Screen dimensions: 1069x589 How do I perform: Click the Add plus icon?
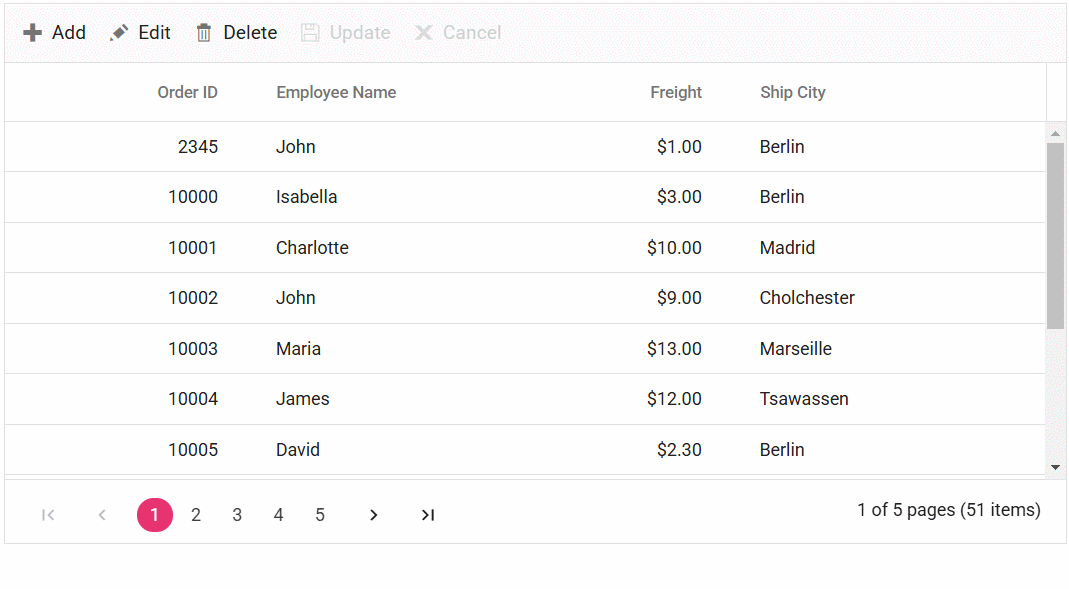(x=33, y=33)
